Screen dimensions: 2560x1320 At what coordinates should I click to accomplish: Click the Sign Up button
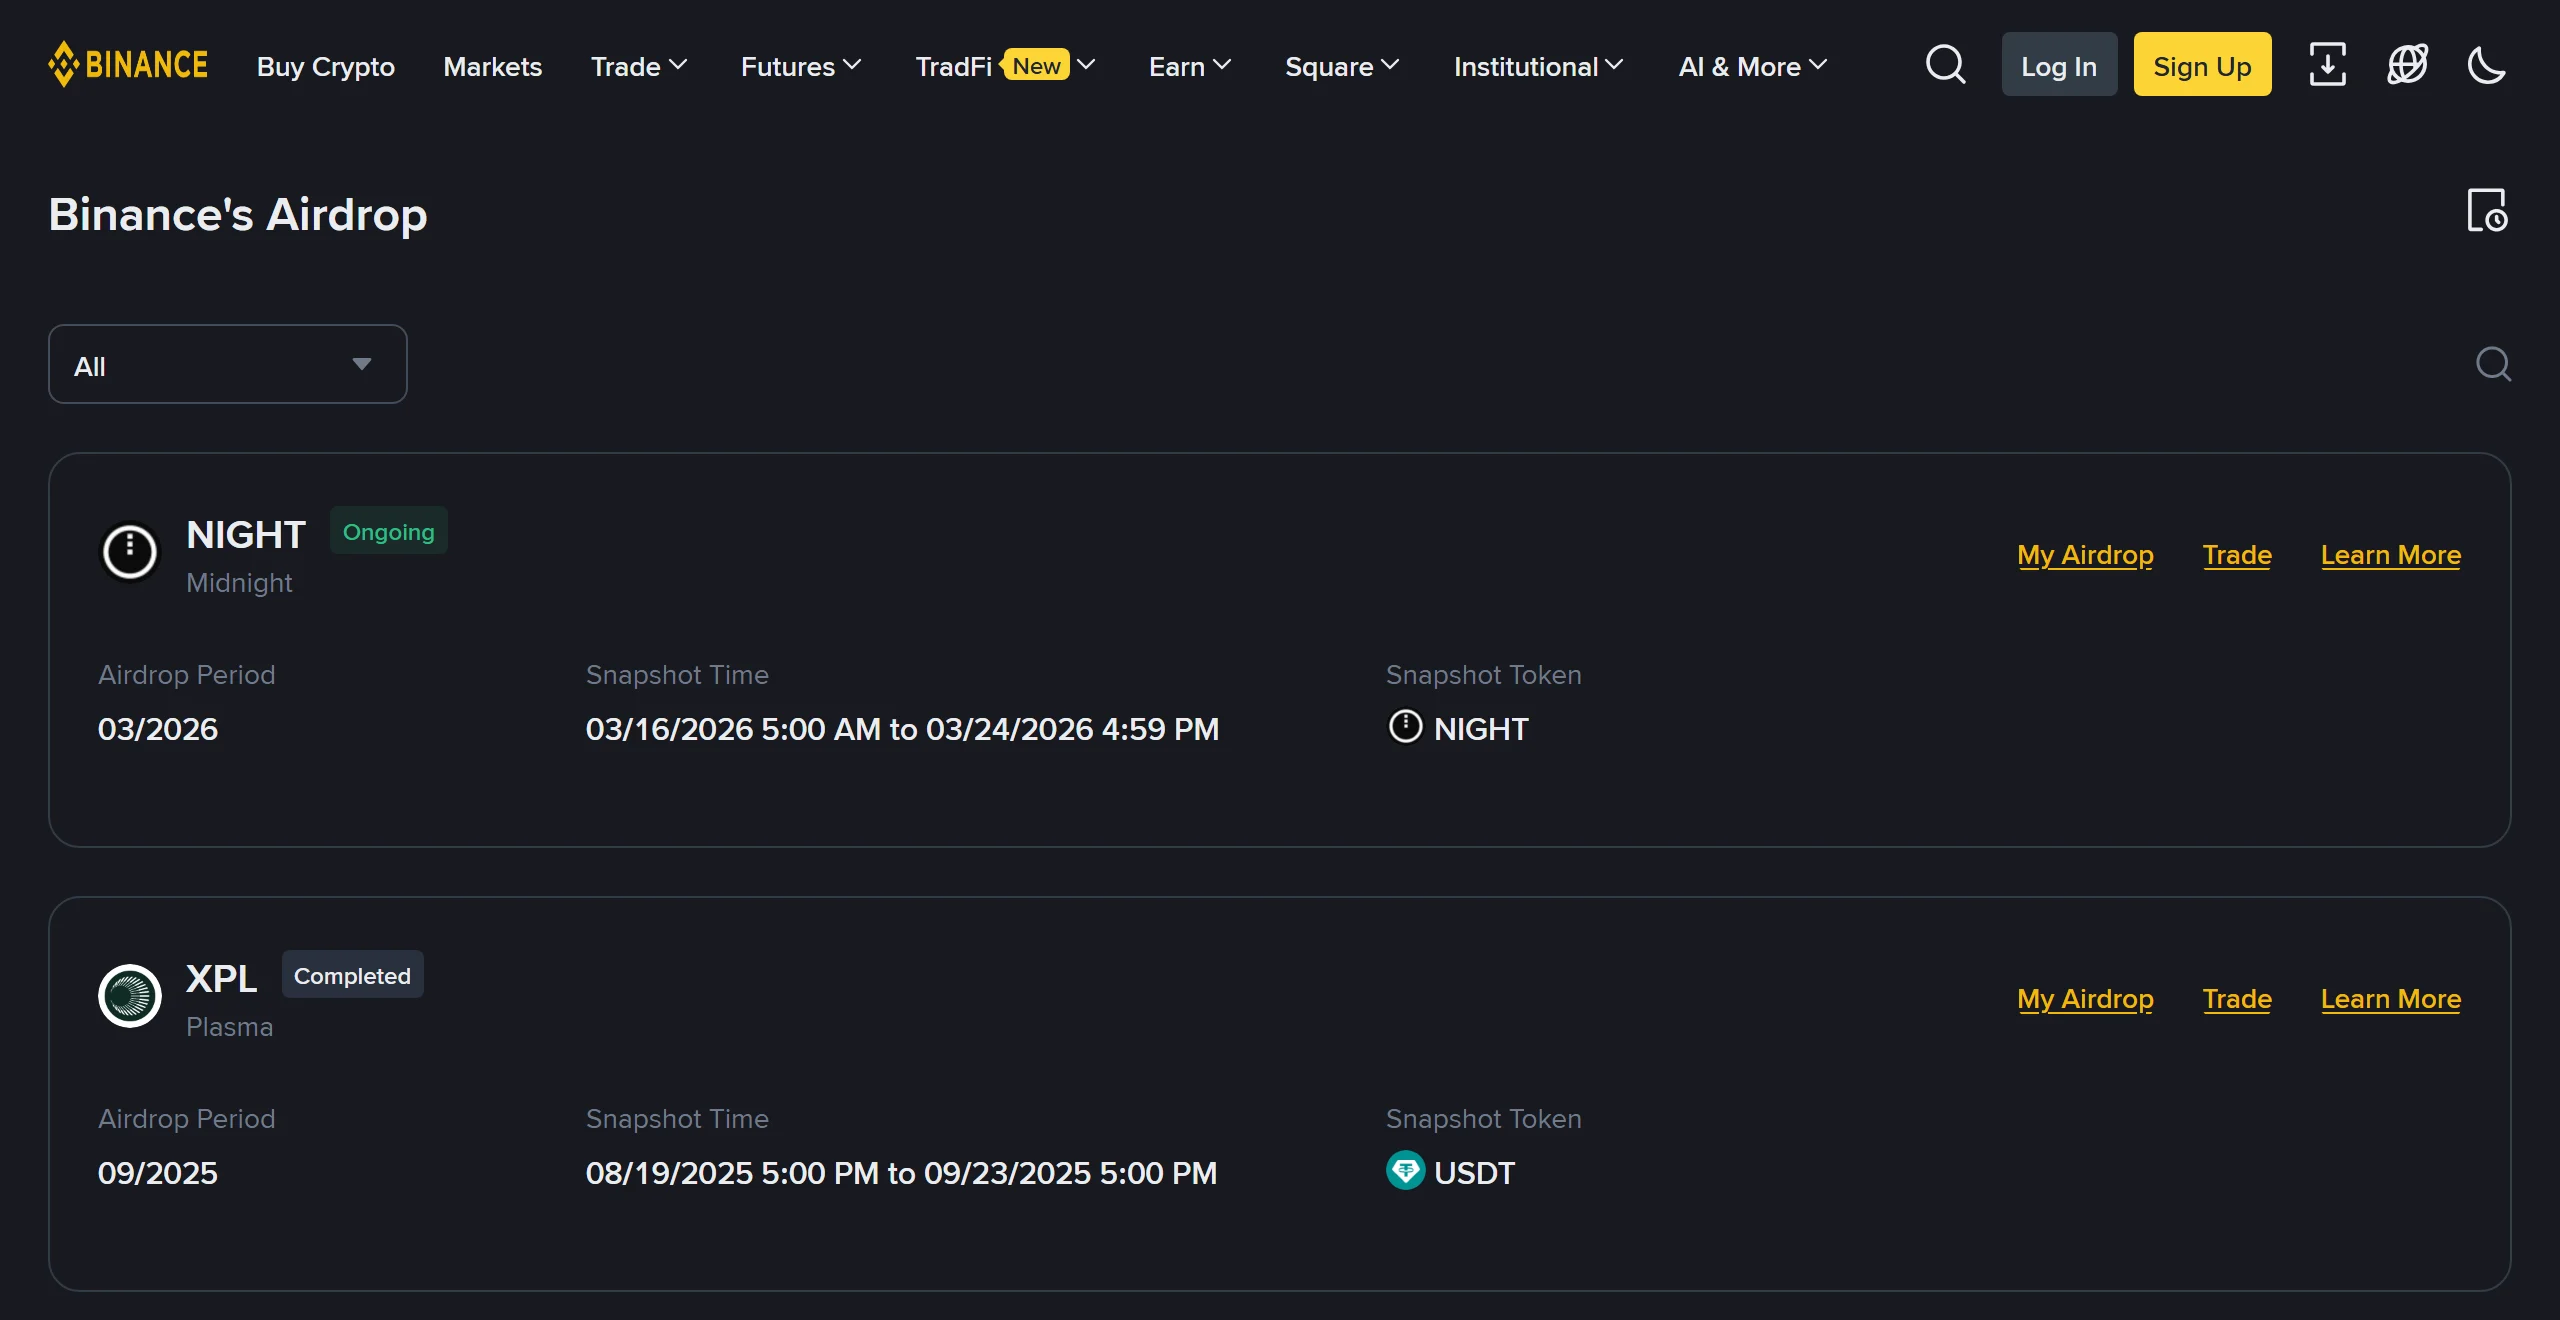pyautogui.click(x=2202, y=65)
